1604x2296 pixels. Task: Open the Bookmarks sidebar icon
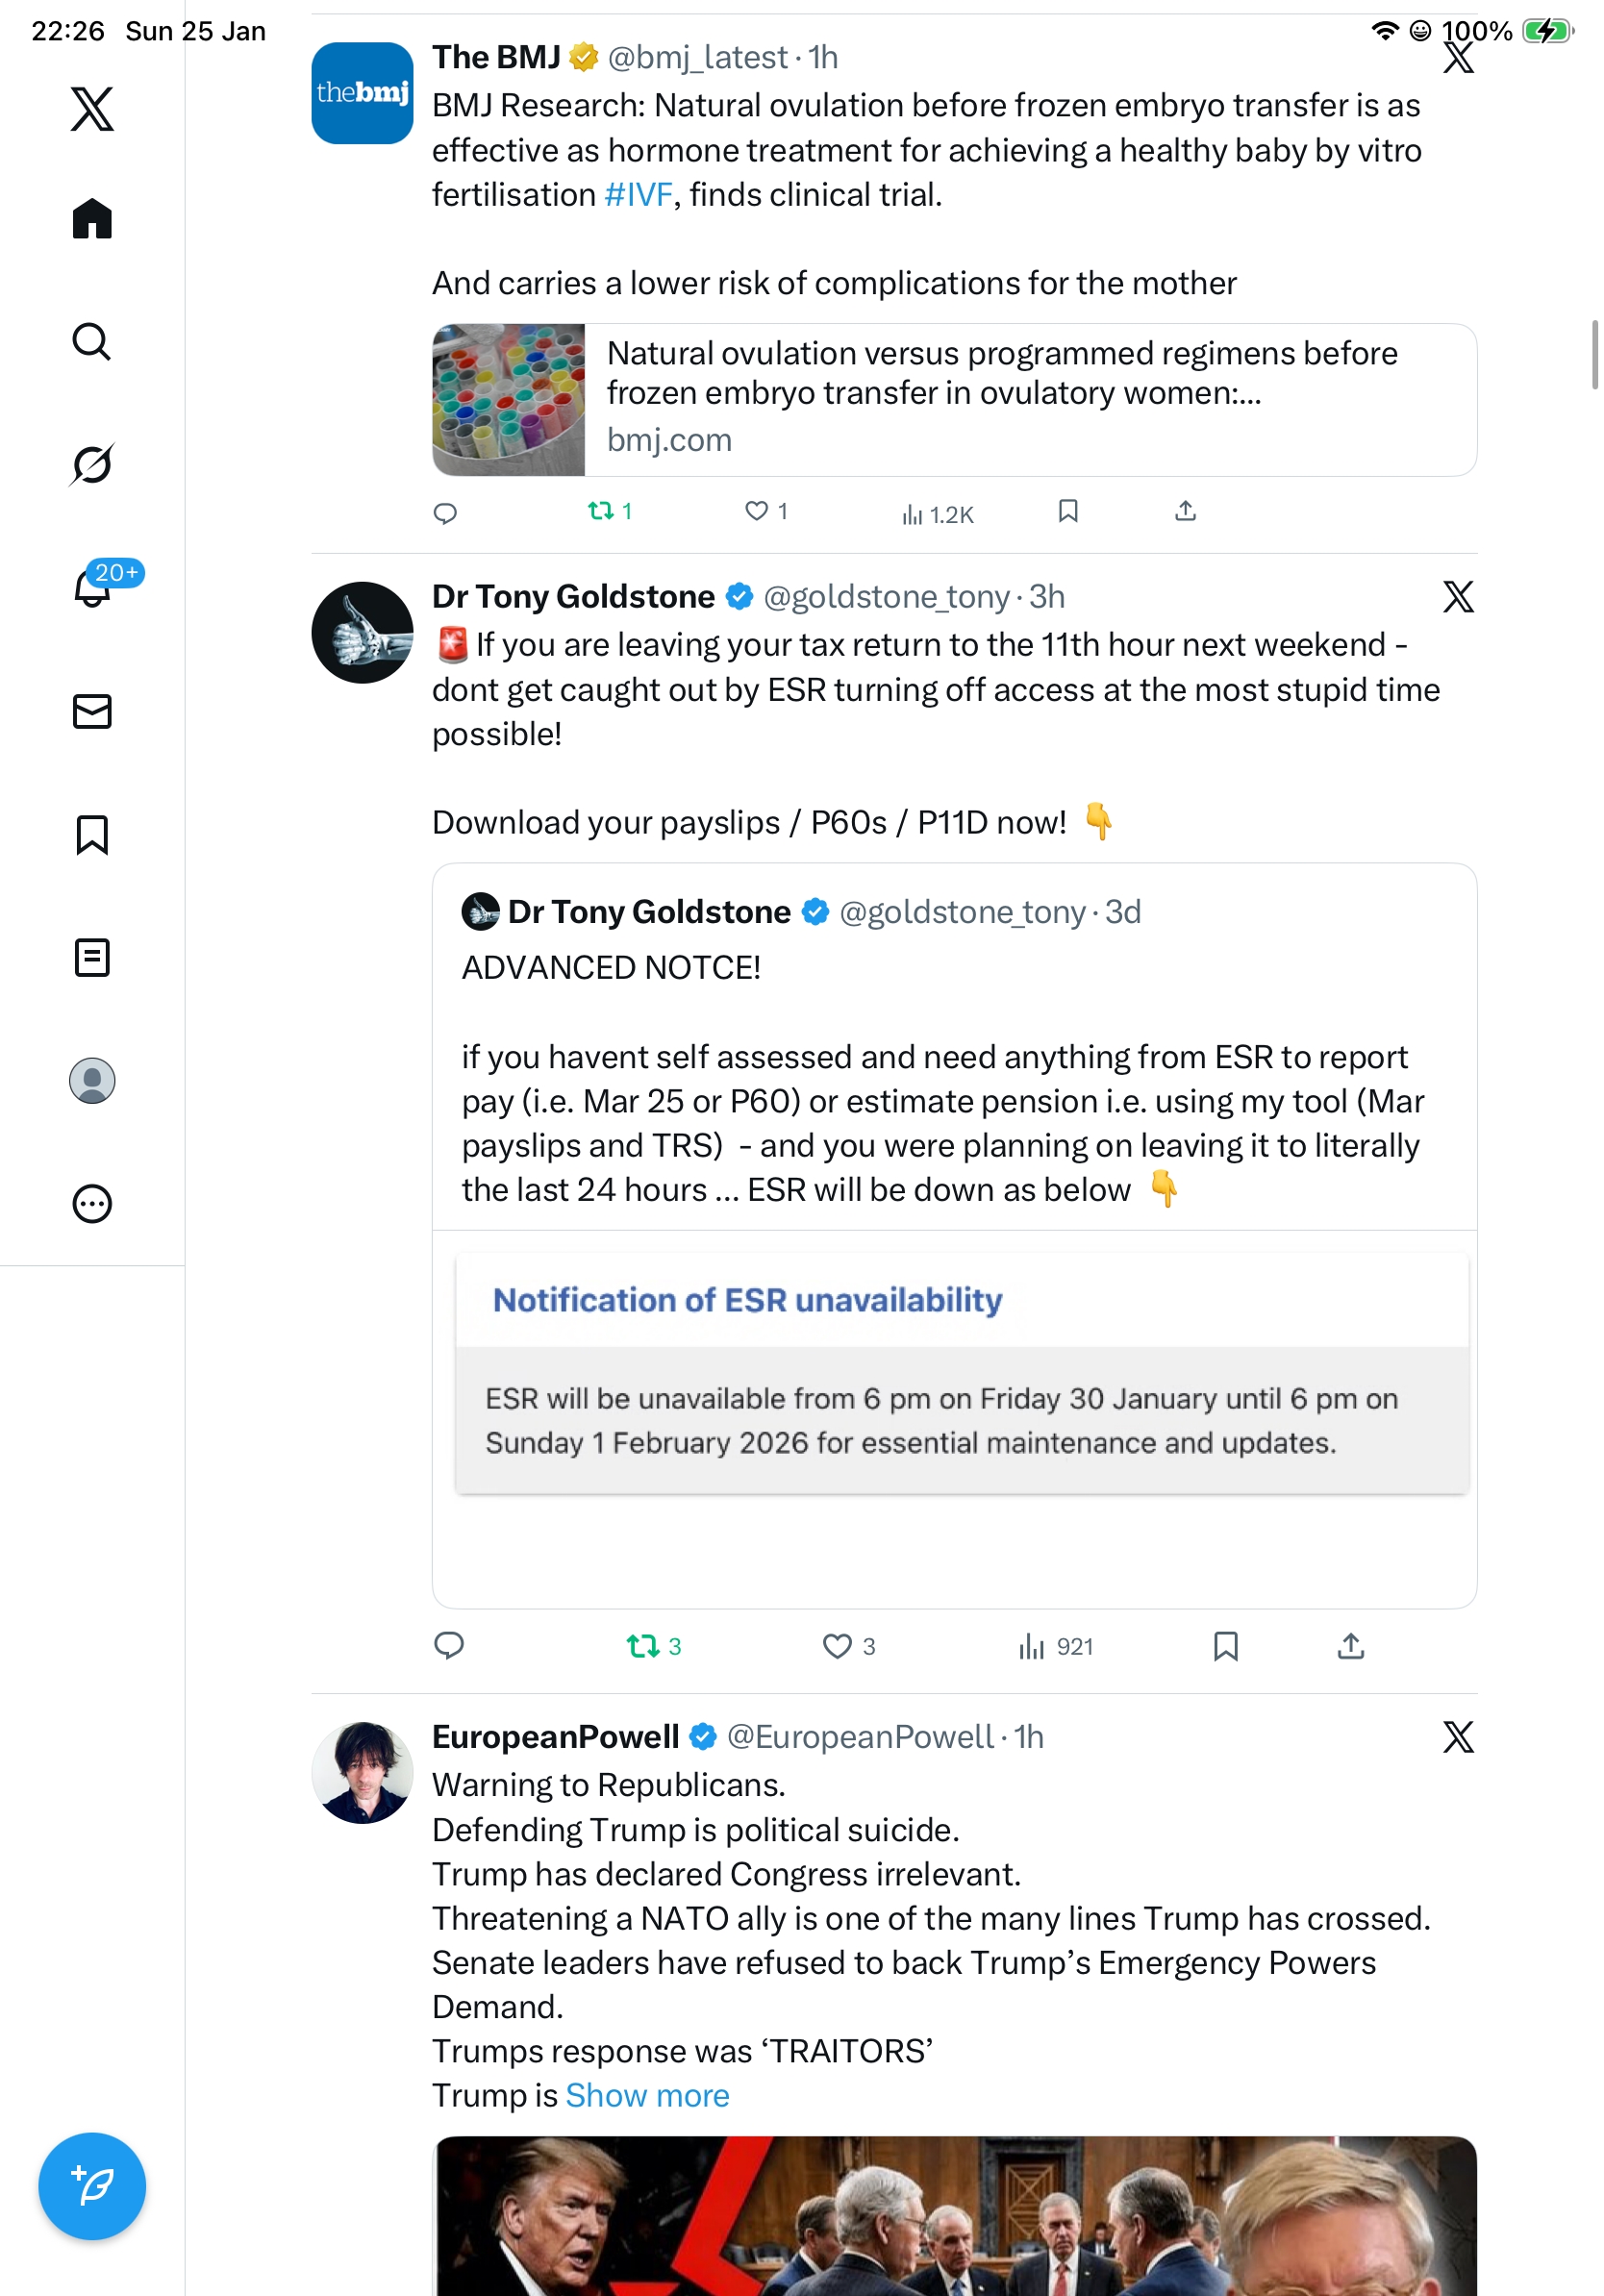92,834
